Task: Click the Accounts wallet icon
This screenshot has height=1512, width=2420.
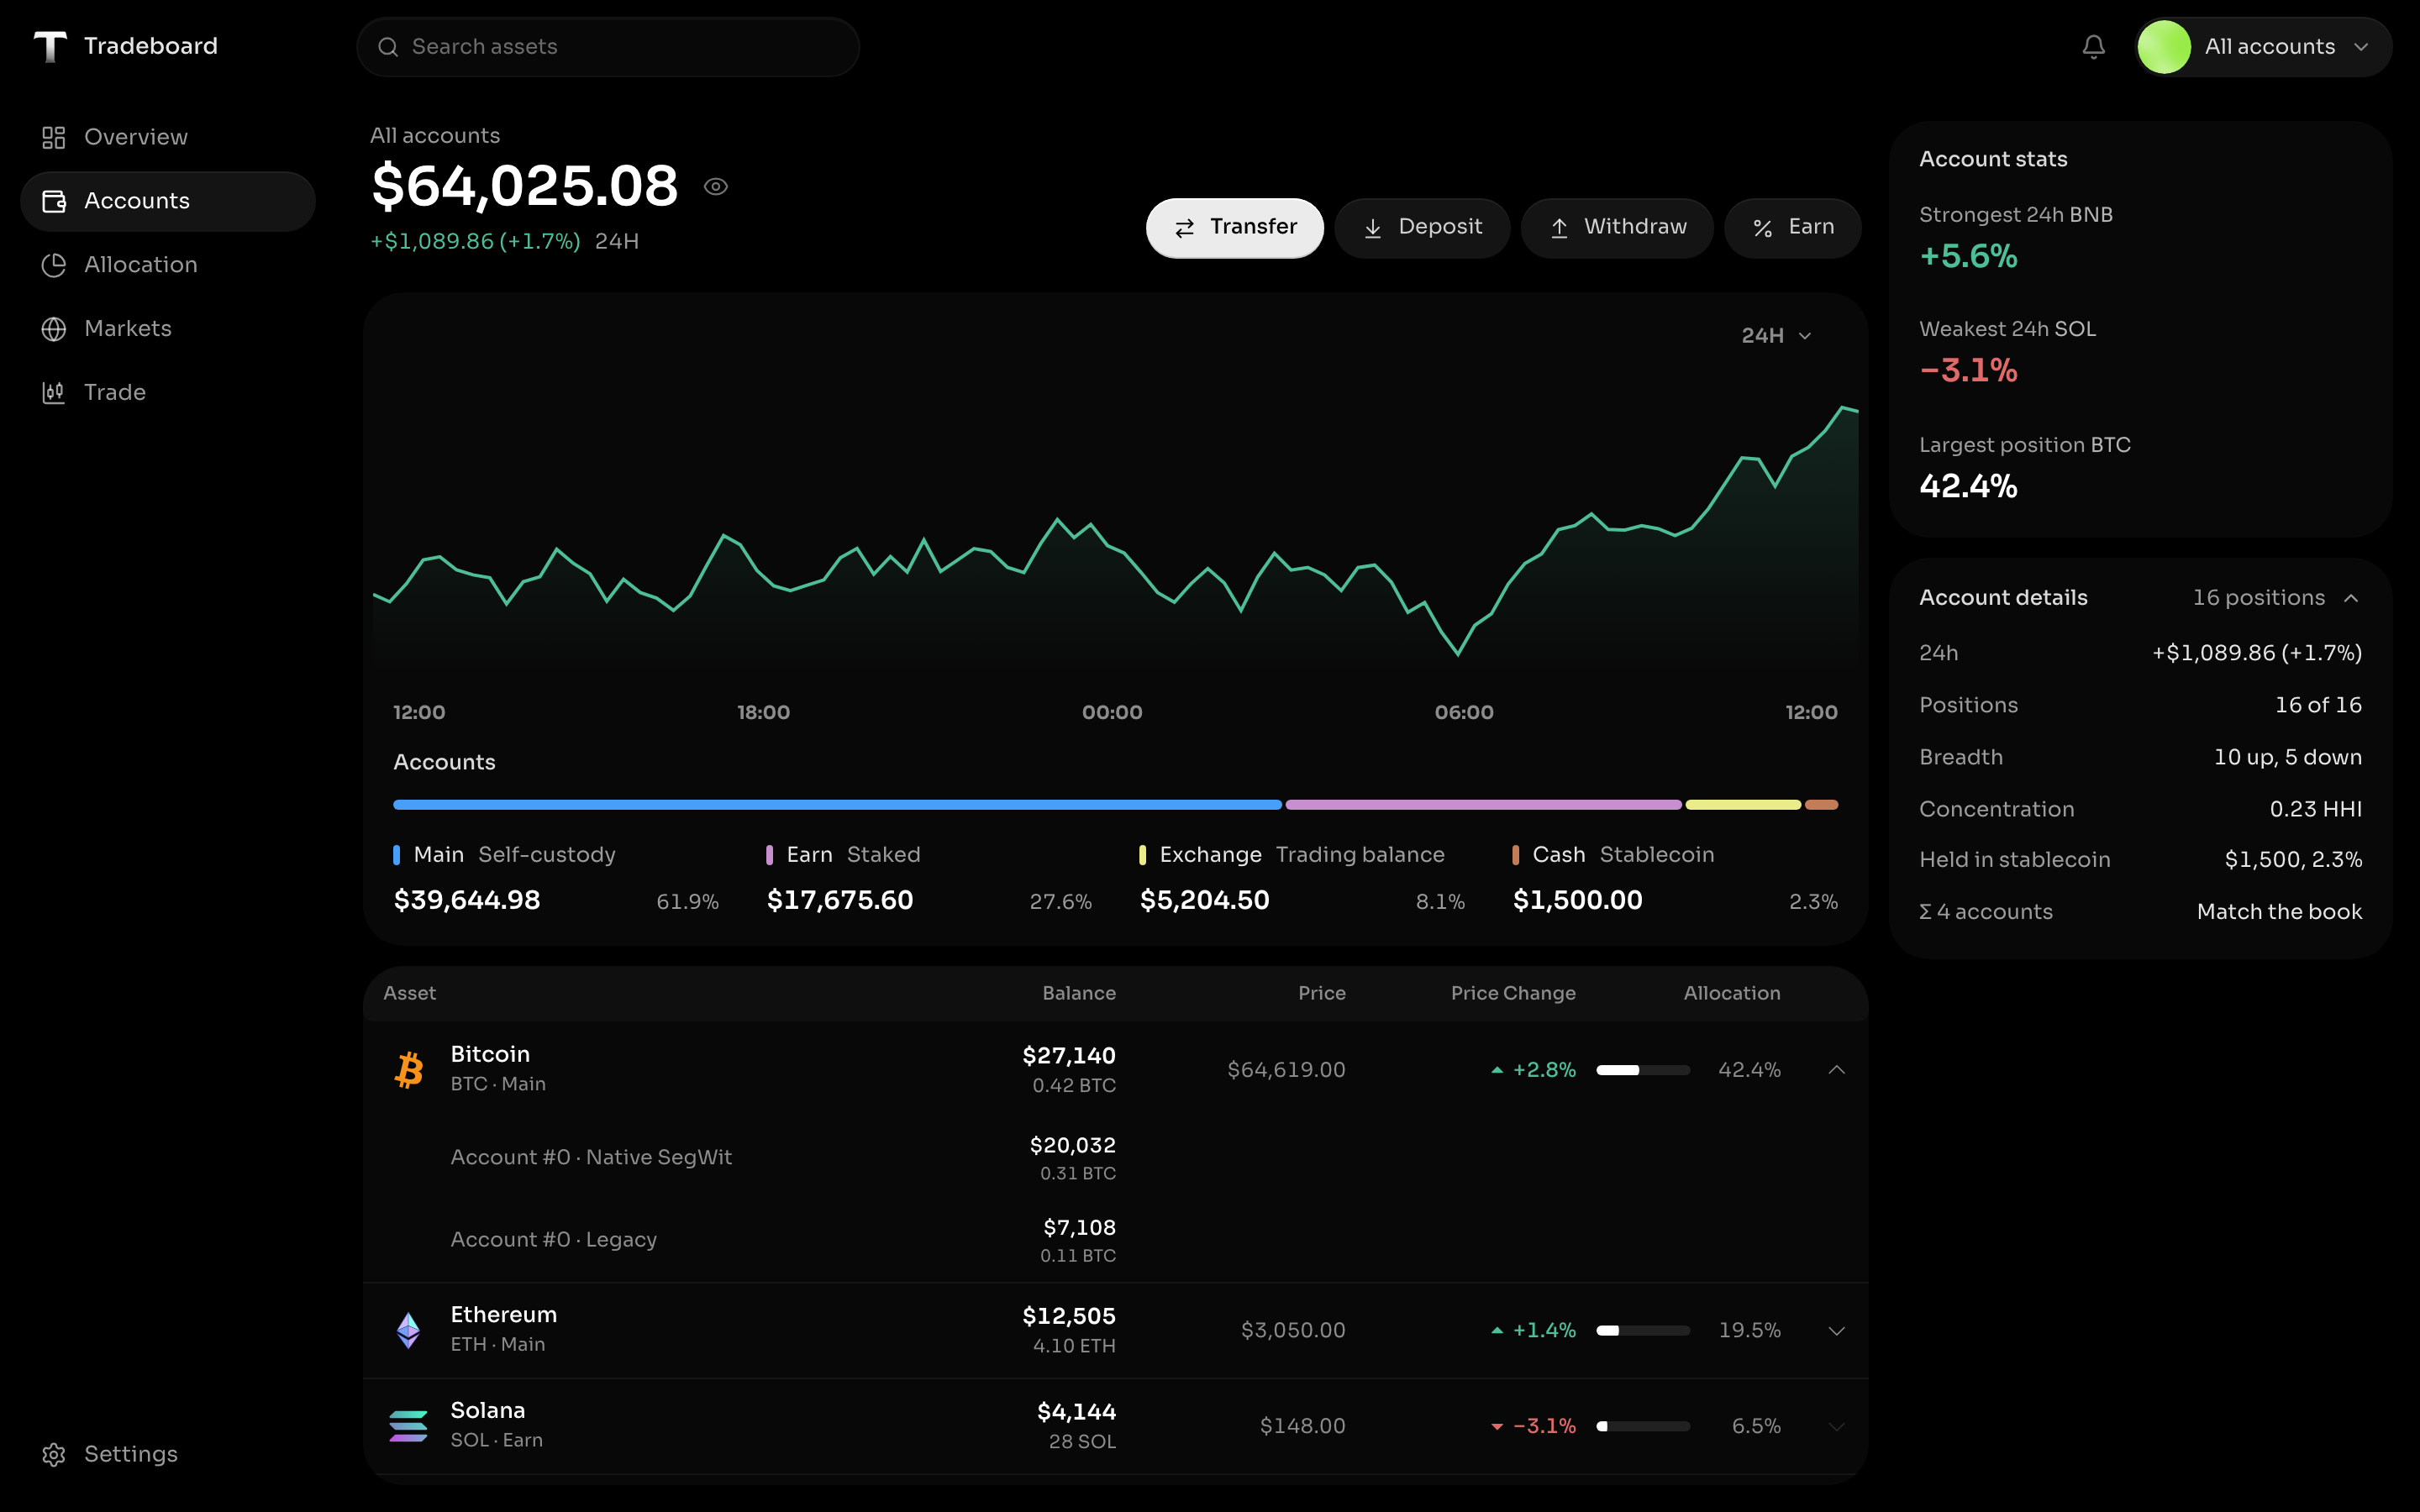Action: (x=54, y=201)
